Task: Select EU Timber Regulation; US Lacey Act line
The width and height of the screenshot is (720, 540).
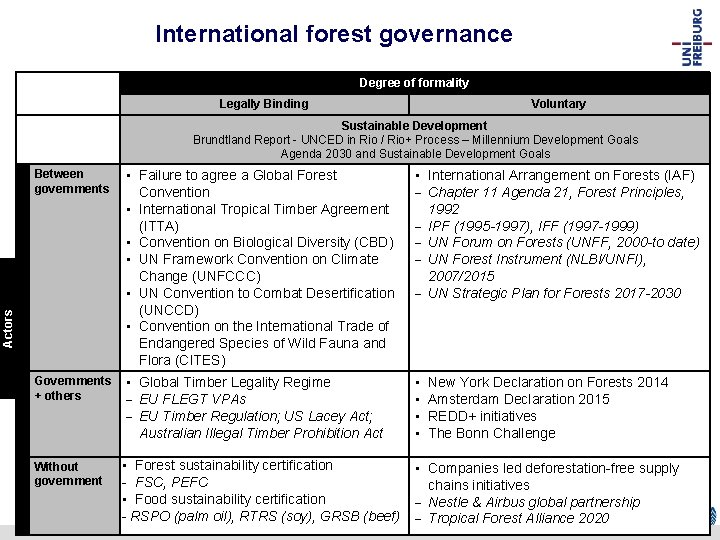Action: point(256,416)
